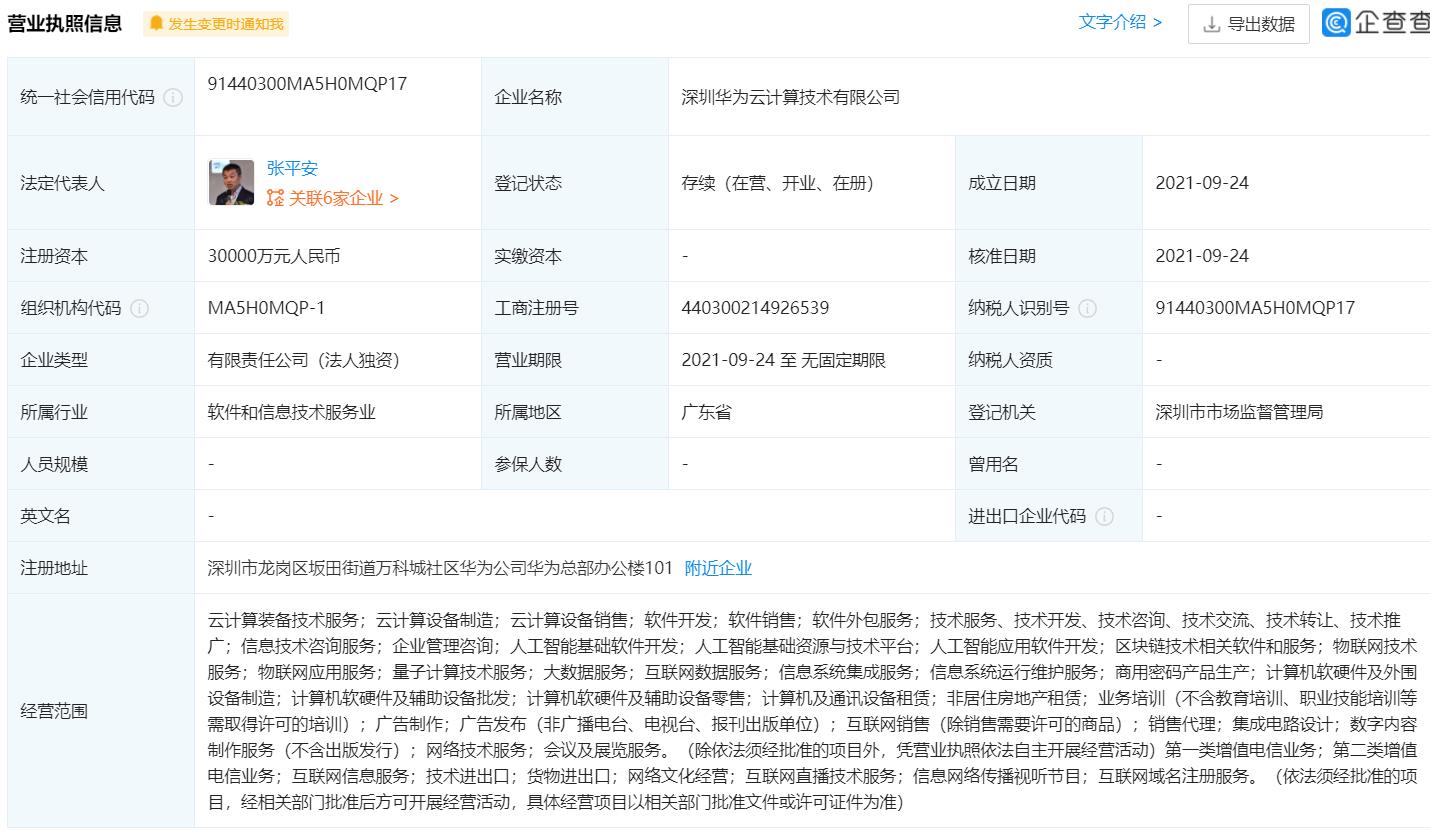Click the 所属行业 label
Viewport: 1430px width, 837px height.
54,412
